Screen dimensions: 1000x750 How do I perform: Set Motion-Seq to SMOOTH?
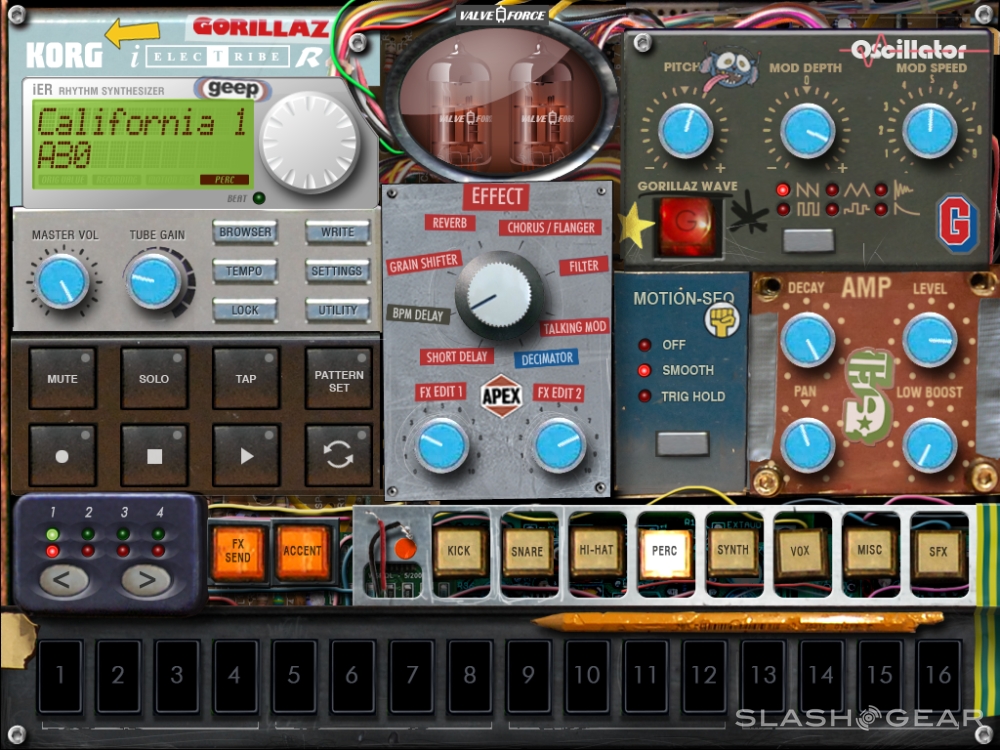click(x=645, y=371)
